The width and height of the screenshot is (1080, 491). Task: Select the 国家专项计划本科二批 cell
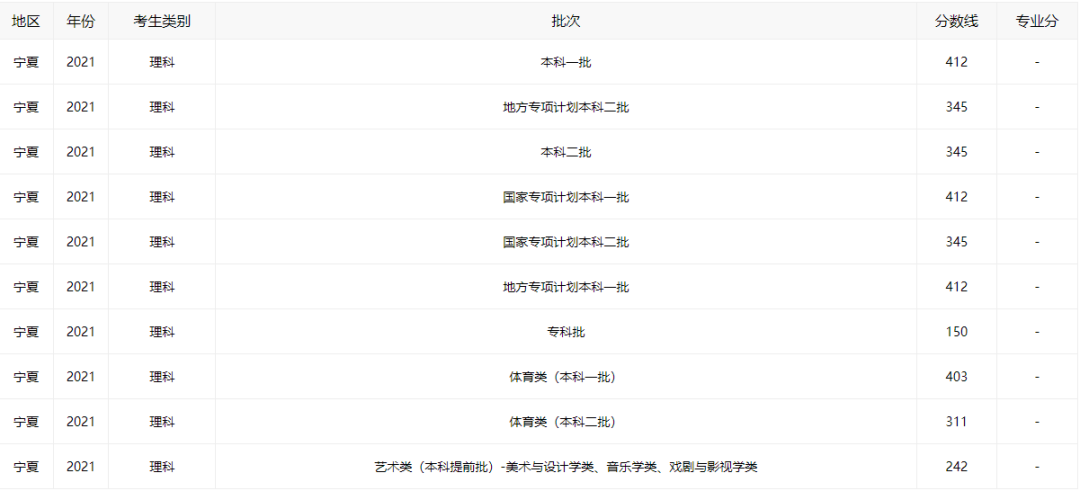(x=566, y=242)
